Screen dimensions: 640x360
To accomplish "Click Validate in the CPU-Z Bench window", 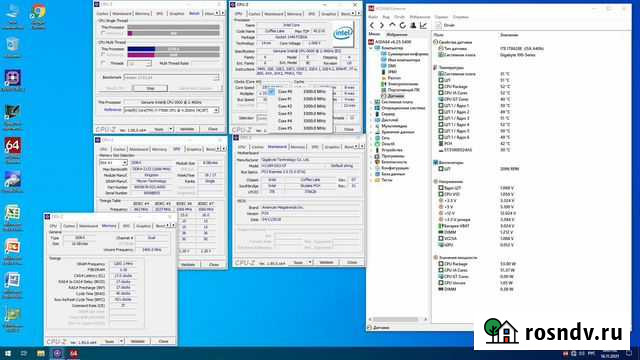I will (187, 129).
